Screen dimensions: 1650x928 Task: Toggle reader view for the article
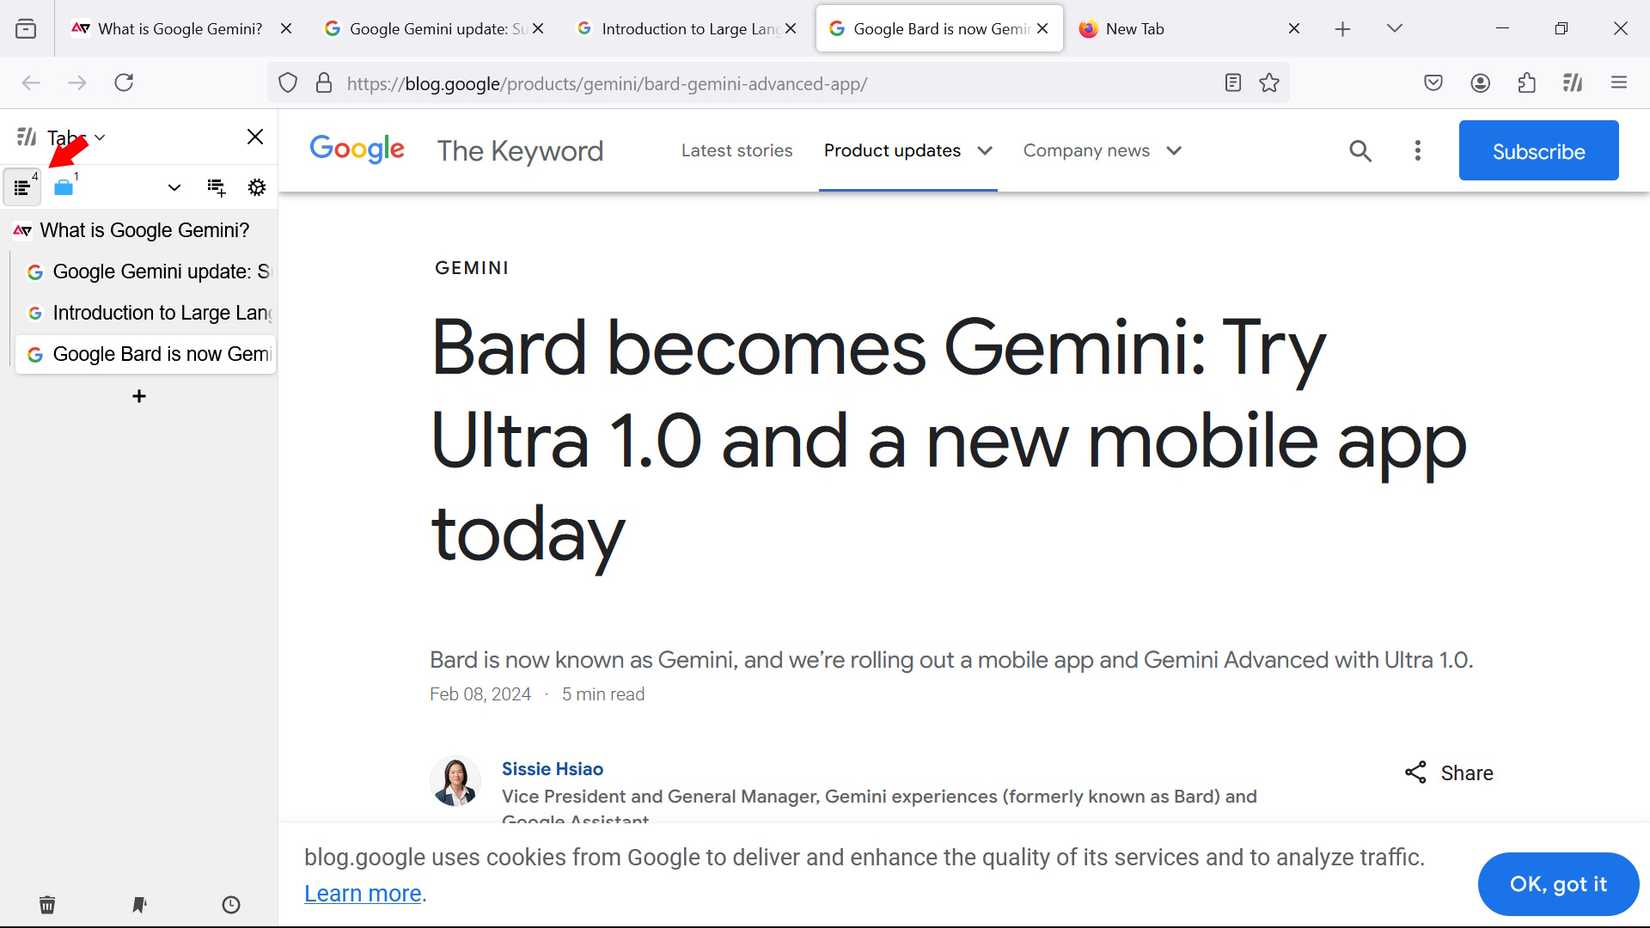click(1232, 83)
